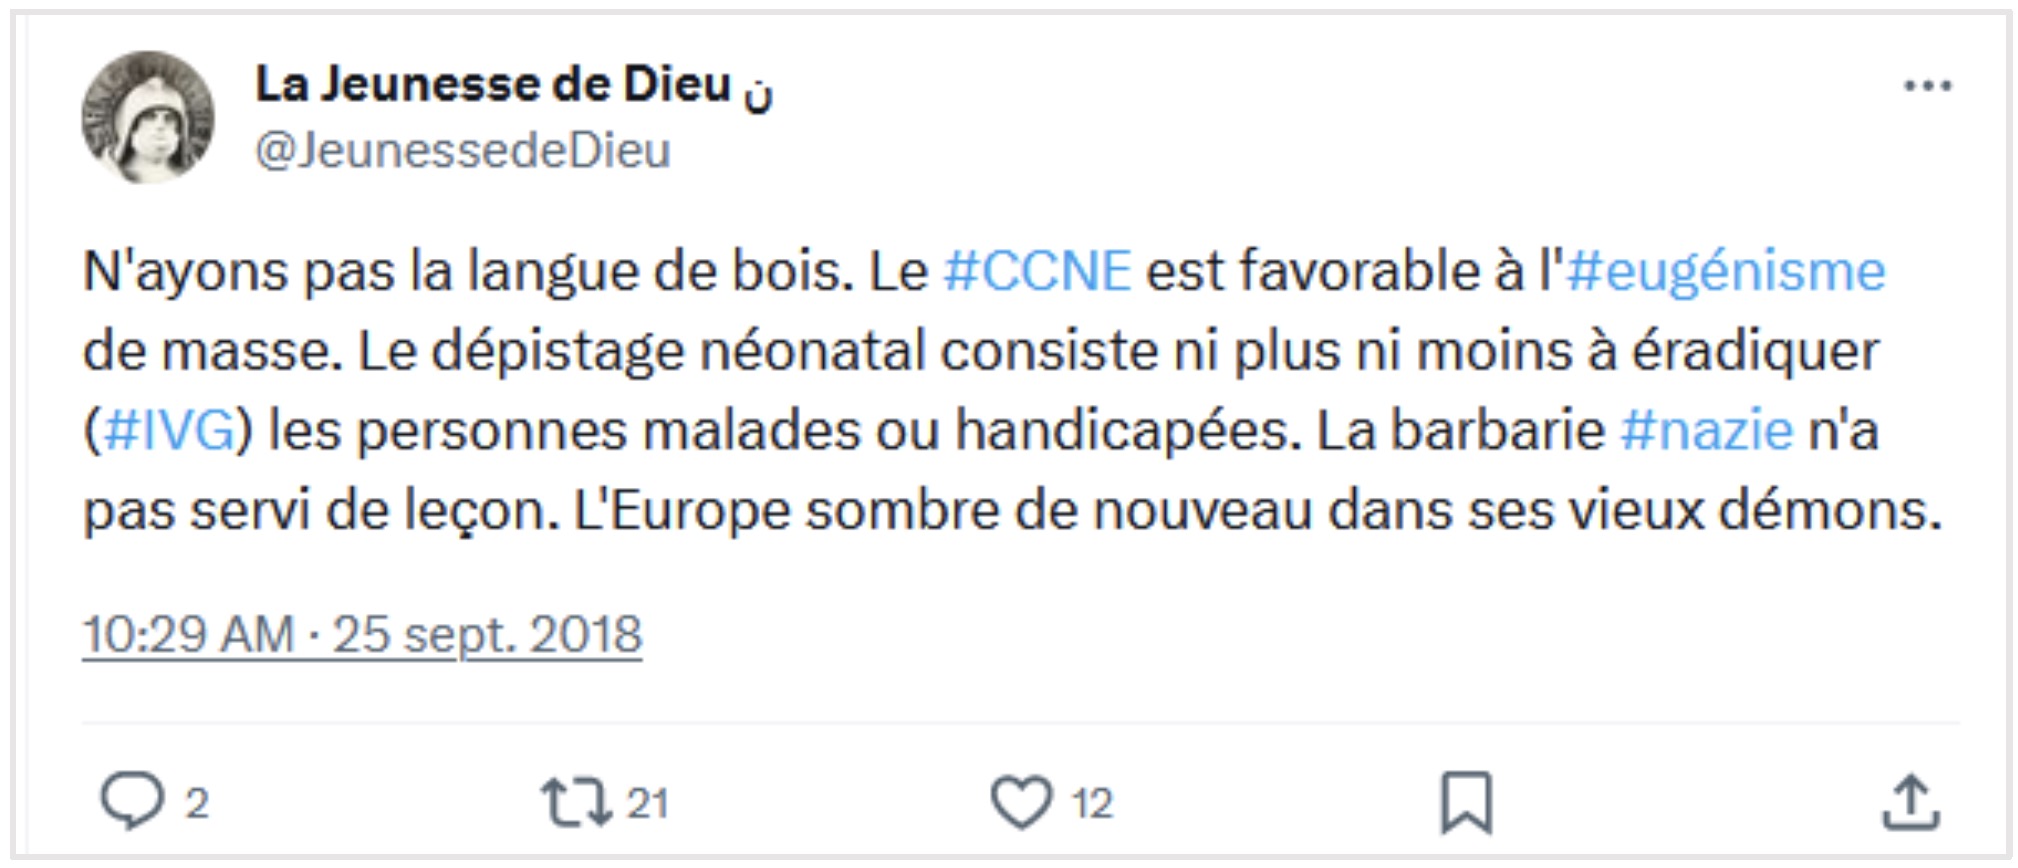Open La Jeunesse de Dieu's profile picture
The width and height of the screenshot is (2018, 868).
(148, 118)
